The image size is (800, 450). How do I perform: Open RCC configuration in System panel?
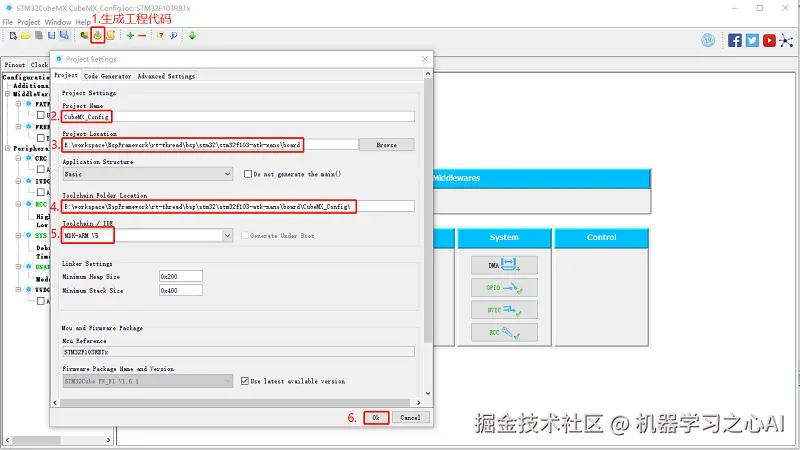pyautogui.click(x=504, y=332)
